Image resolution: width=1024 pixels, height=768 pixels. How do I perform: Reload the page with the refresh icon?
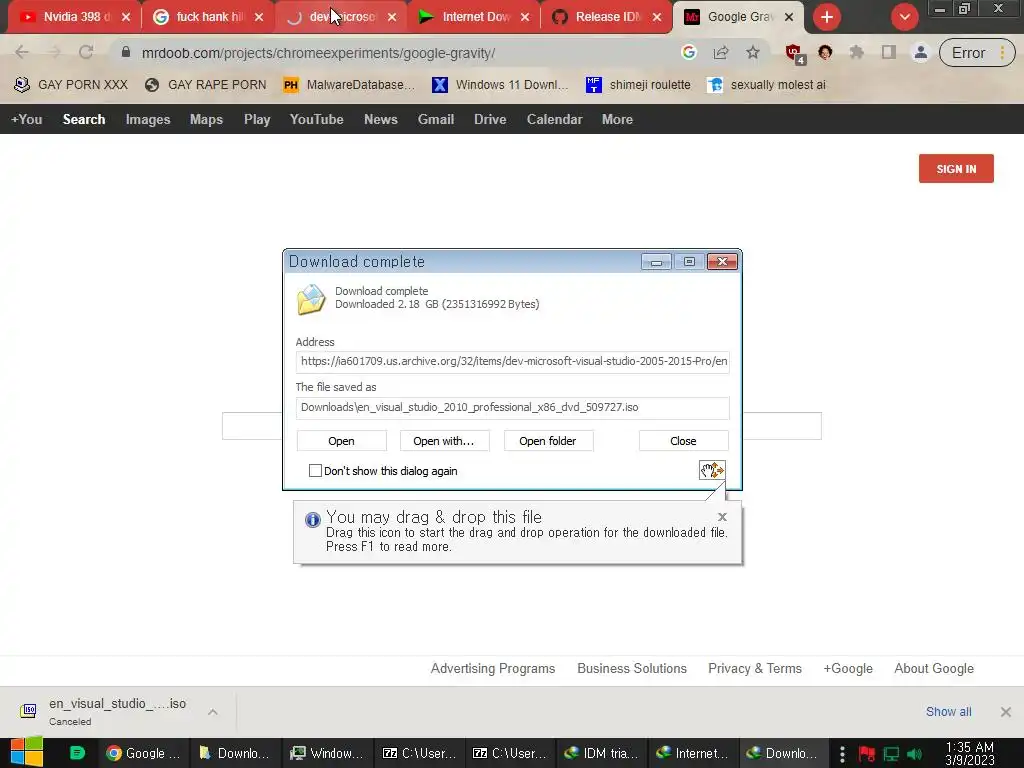(x=86, y=52)
